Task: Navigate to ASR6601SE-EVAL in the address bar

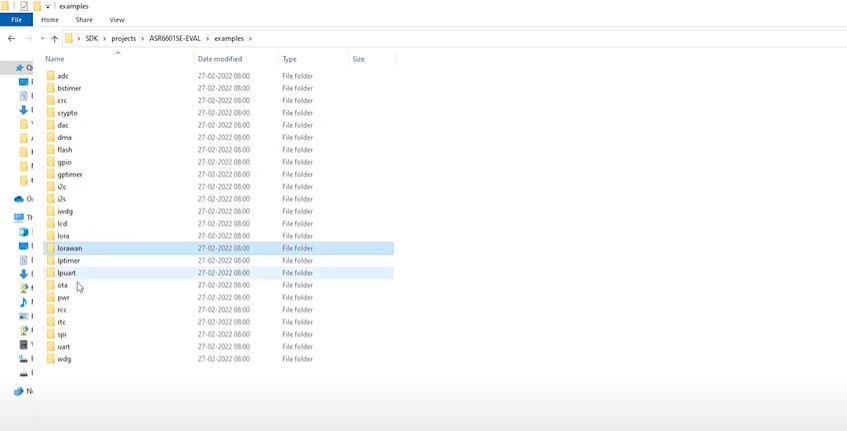Action: click(175, 39)
